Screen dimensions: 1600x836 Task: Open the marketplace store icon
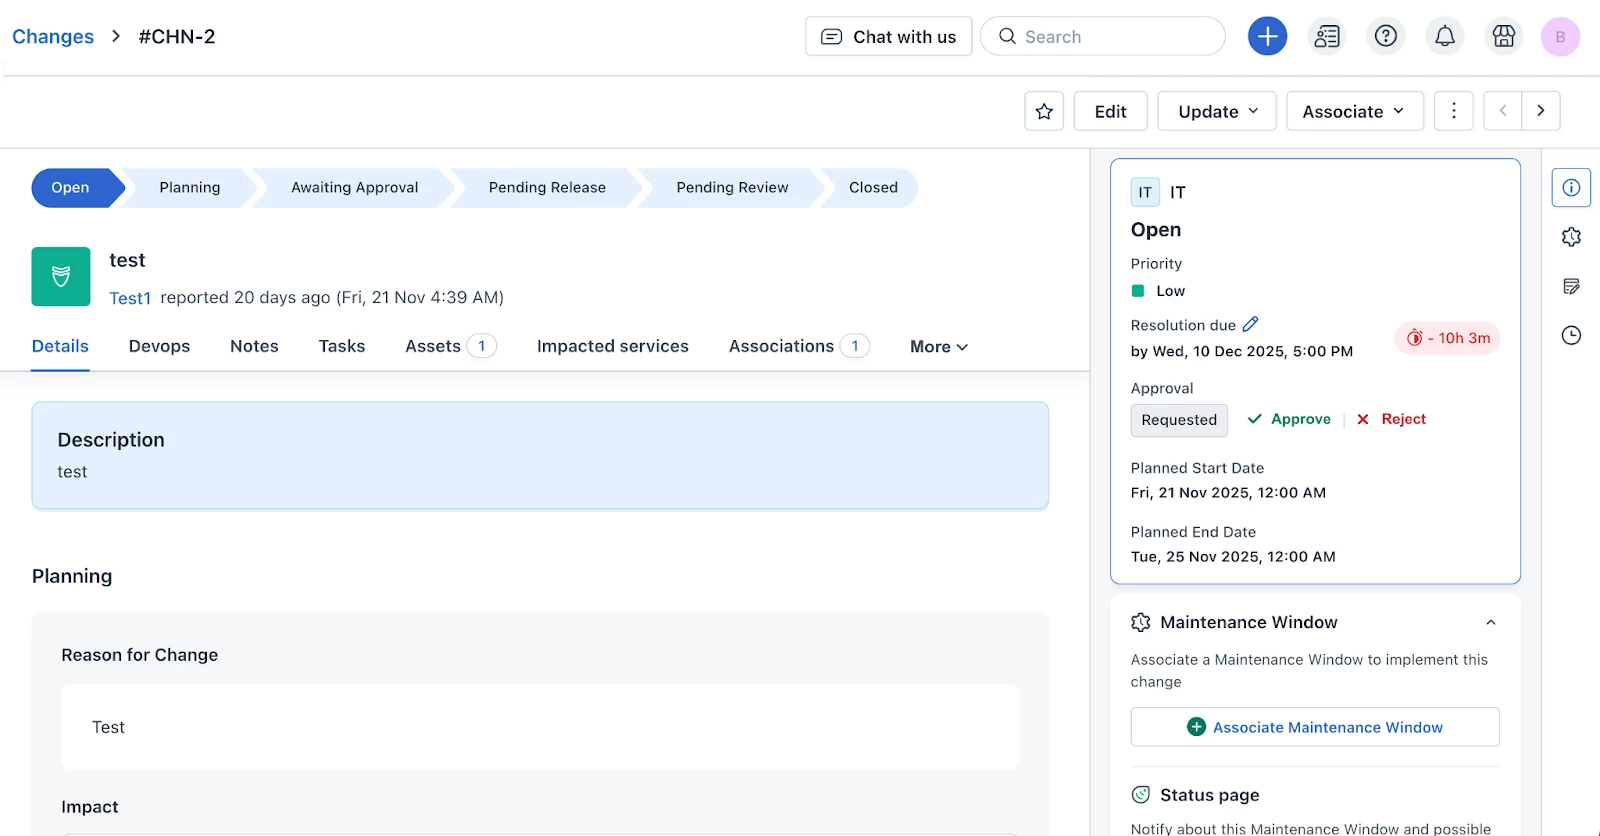pos(1504,37)
